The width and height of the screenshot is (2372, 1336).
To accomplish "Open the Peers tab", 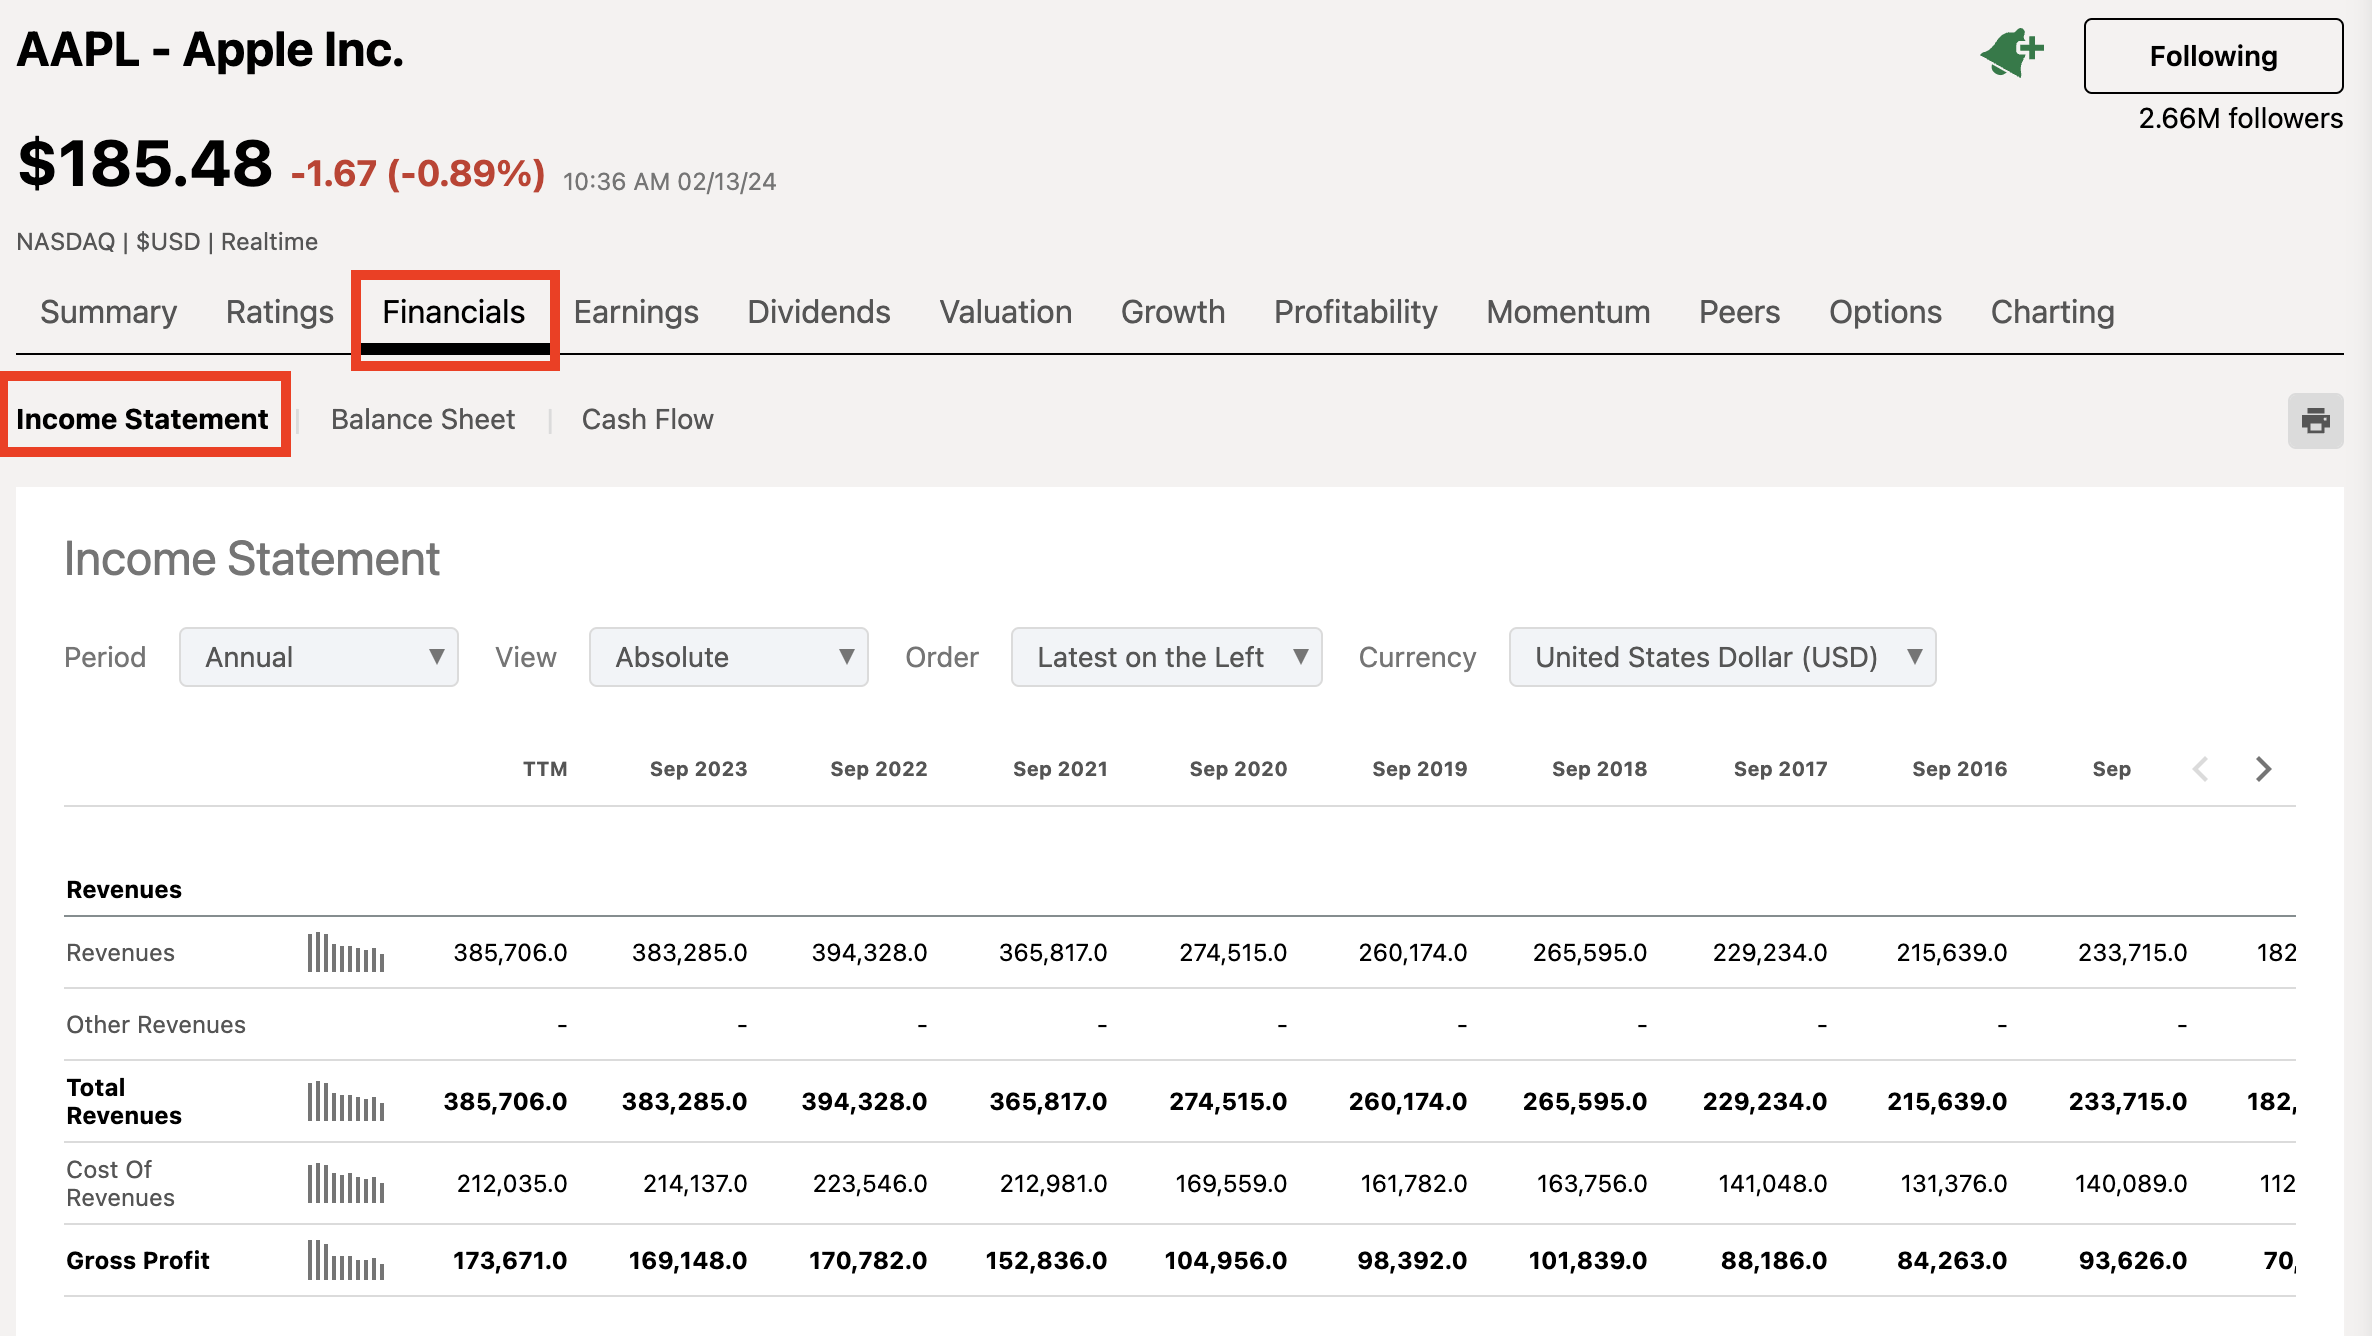I will click(x=1740, y=312).
